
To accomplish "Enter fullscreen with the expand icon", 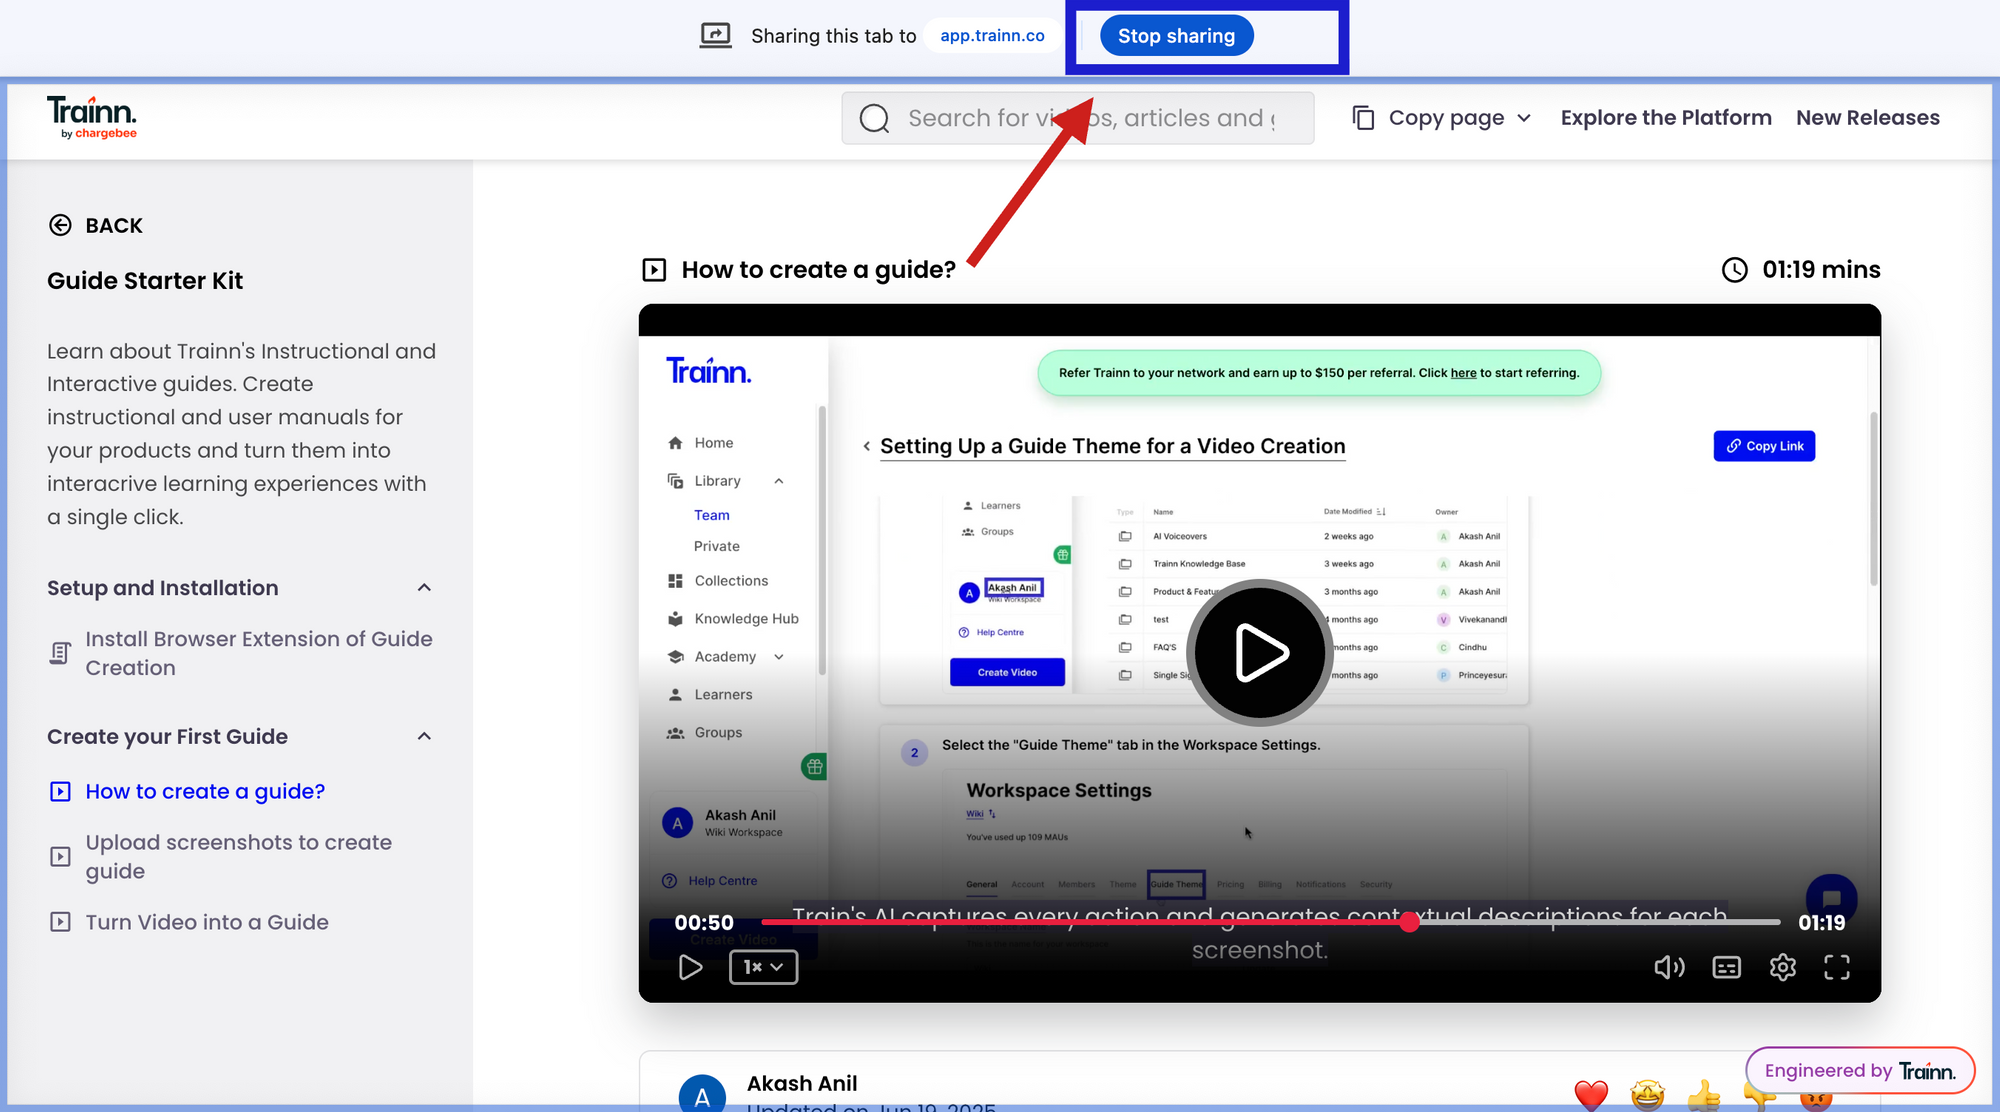I will click(x=1837, y=967).
